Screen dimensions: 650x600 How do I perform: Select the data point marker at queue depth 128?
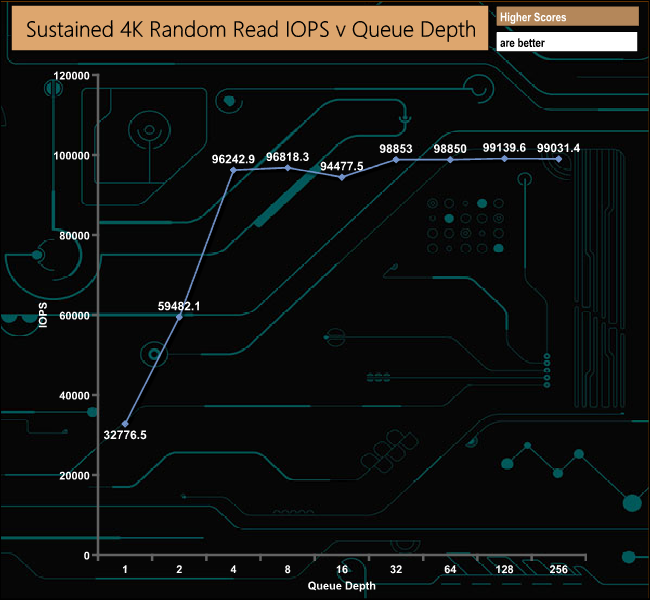coord(504,158)
